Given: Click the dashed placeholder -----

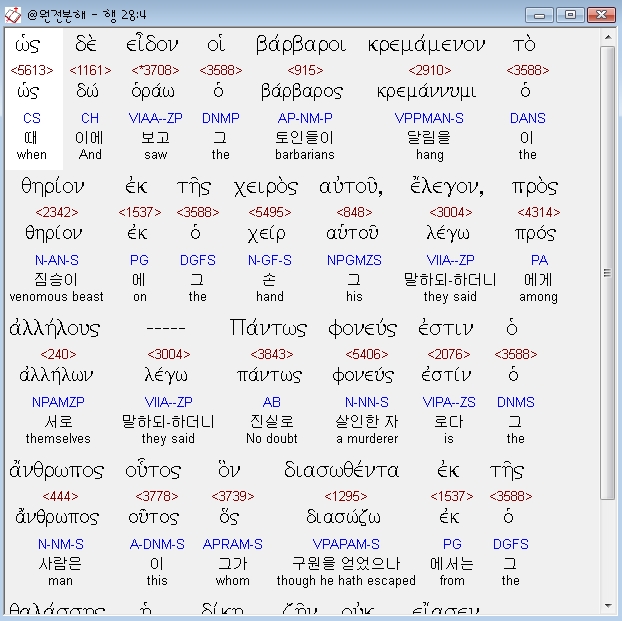Looking at the screenshot, I should click(166, 329).
